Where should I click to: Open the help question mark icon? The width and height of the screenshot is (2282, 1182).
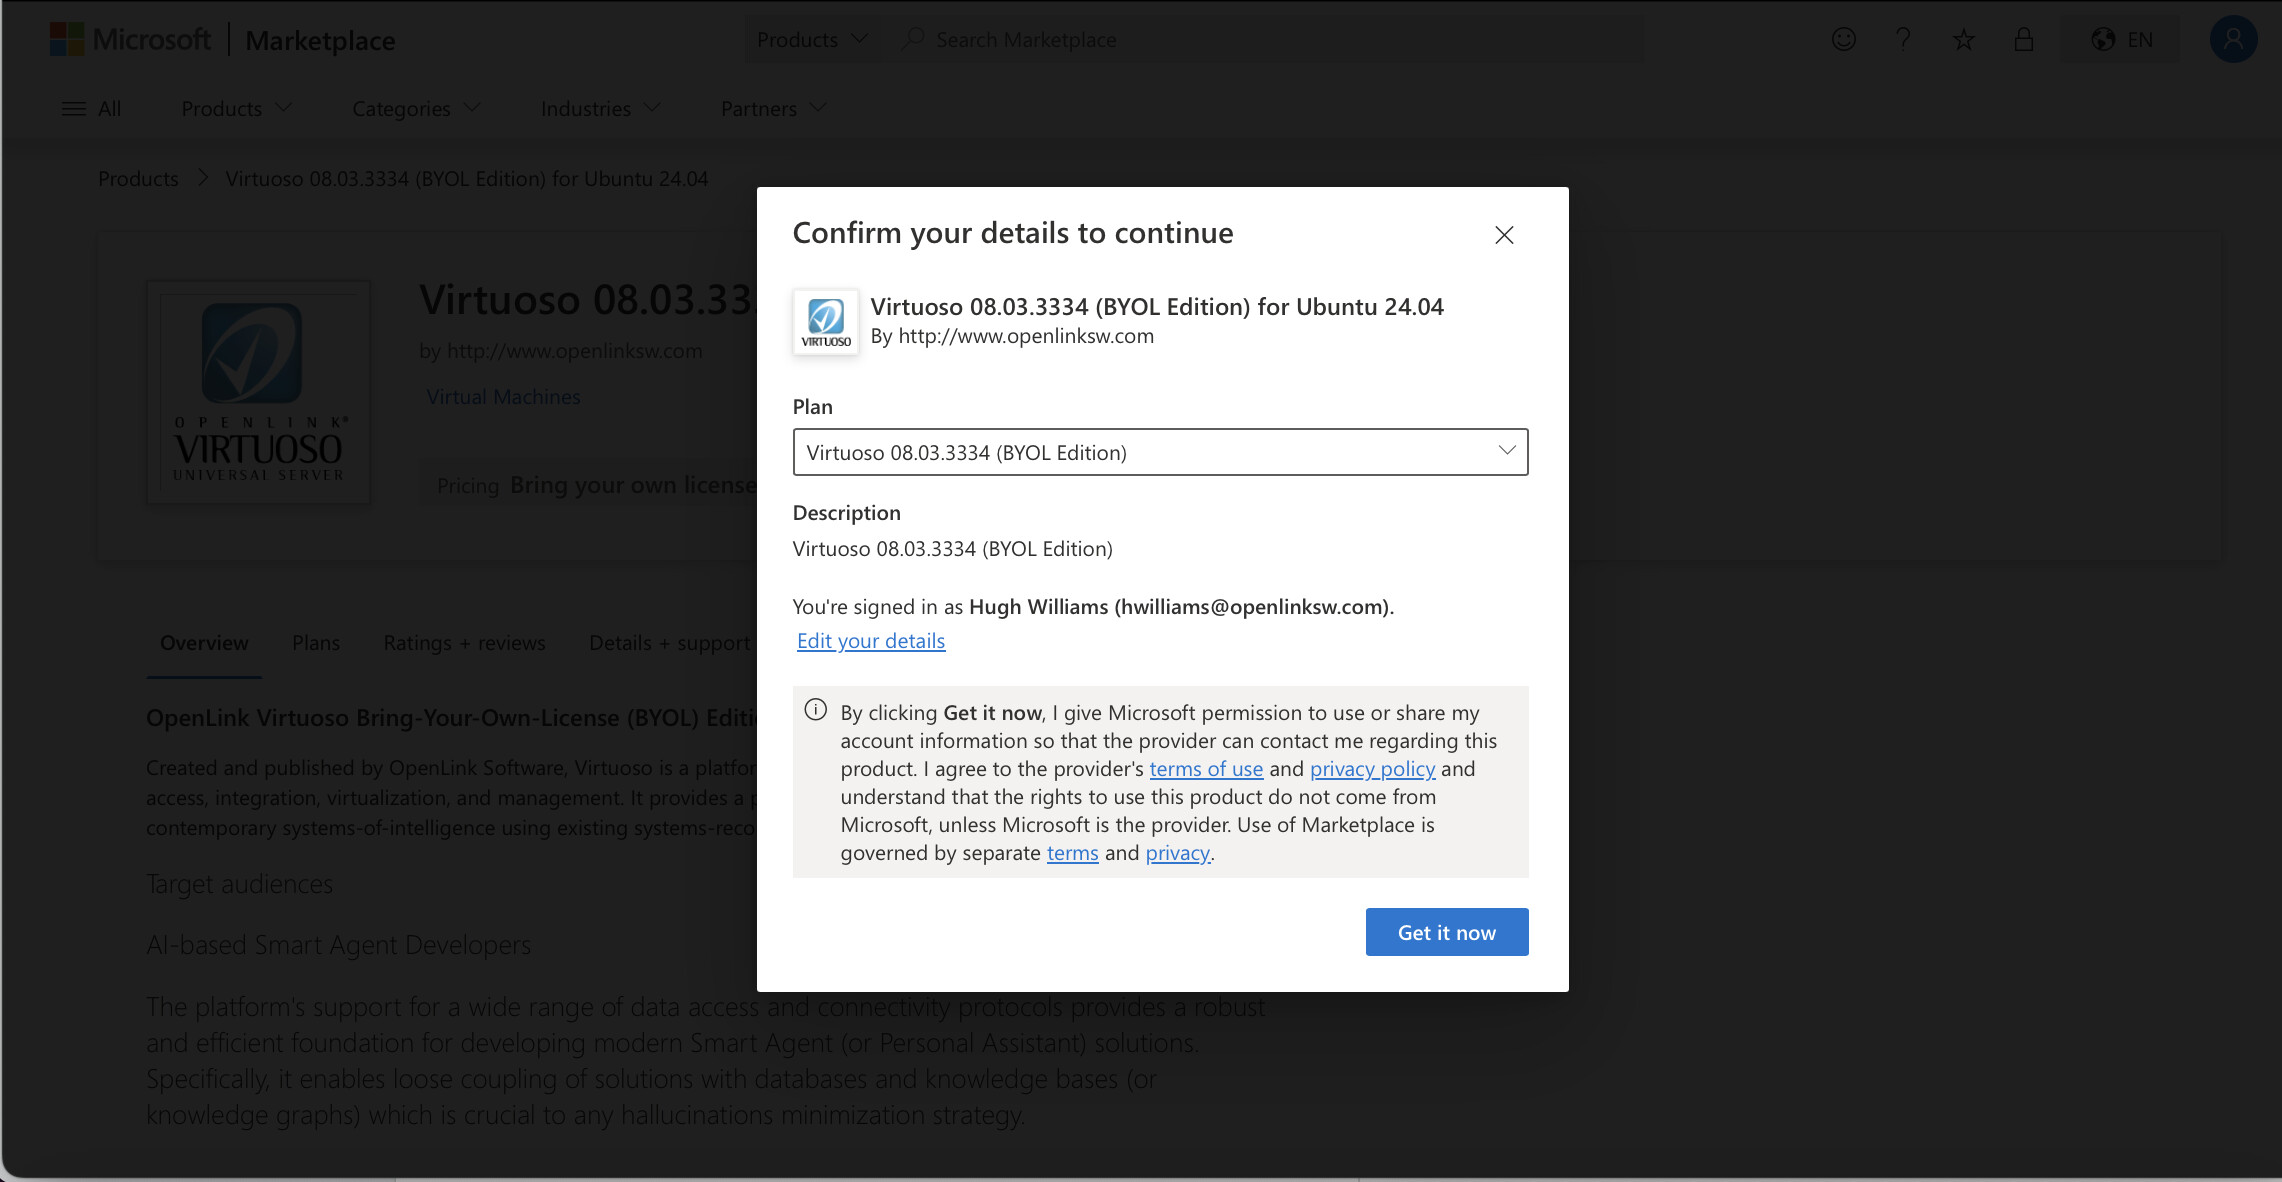click(x=1903, y=39)
